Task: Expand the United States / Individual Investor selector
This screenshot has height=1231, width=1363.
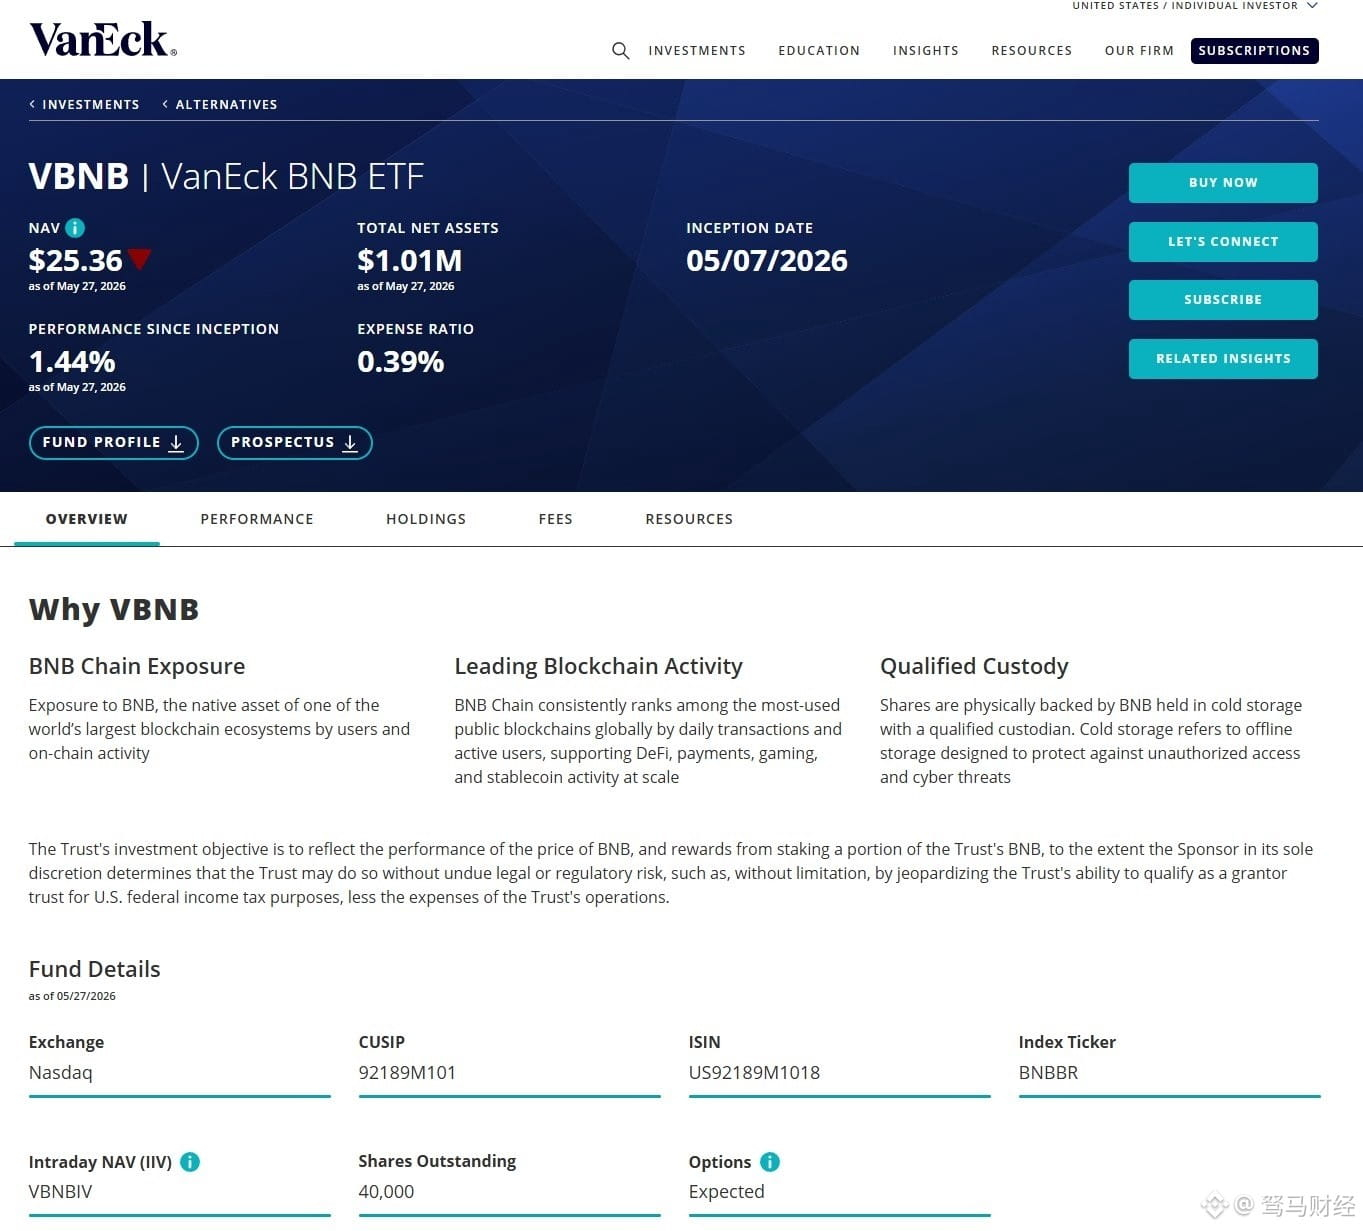Action: [x=1195, y=6]
